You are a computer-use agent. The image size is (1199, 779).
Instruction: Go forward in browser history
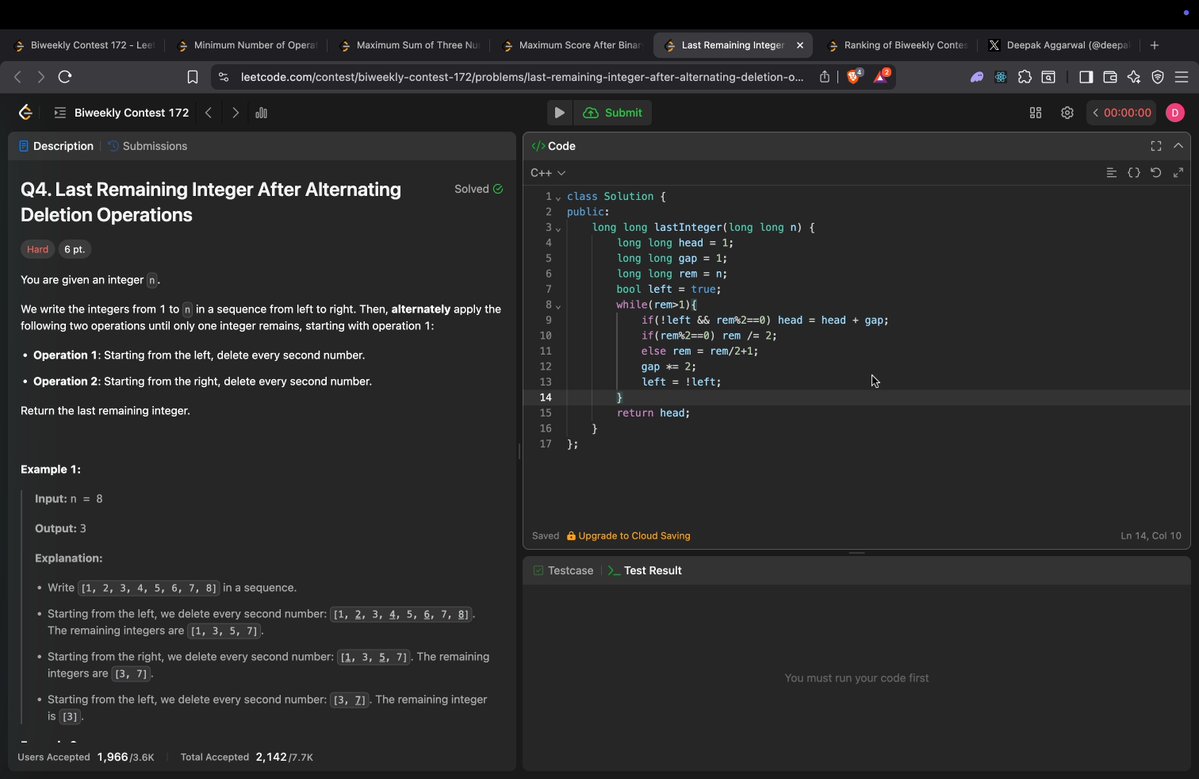41,76
